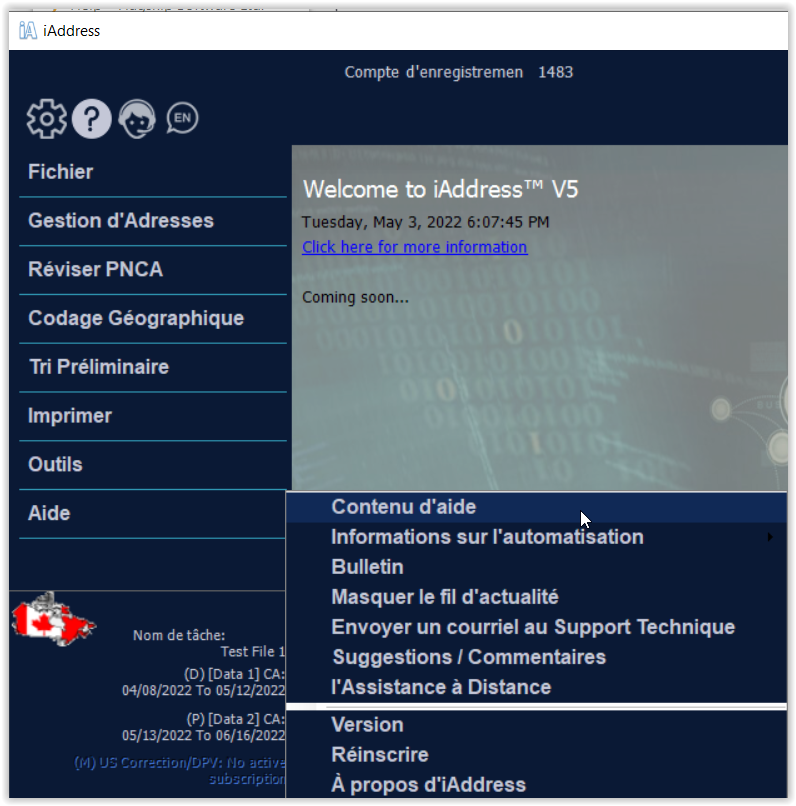Select Tri Préliminaire menu item
Screen dimensions: 796x806
(153, 368)
